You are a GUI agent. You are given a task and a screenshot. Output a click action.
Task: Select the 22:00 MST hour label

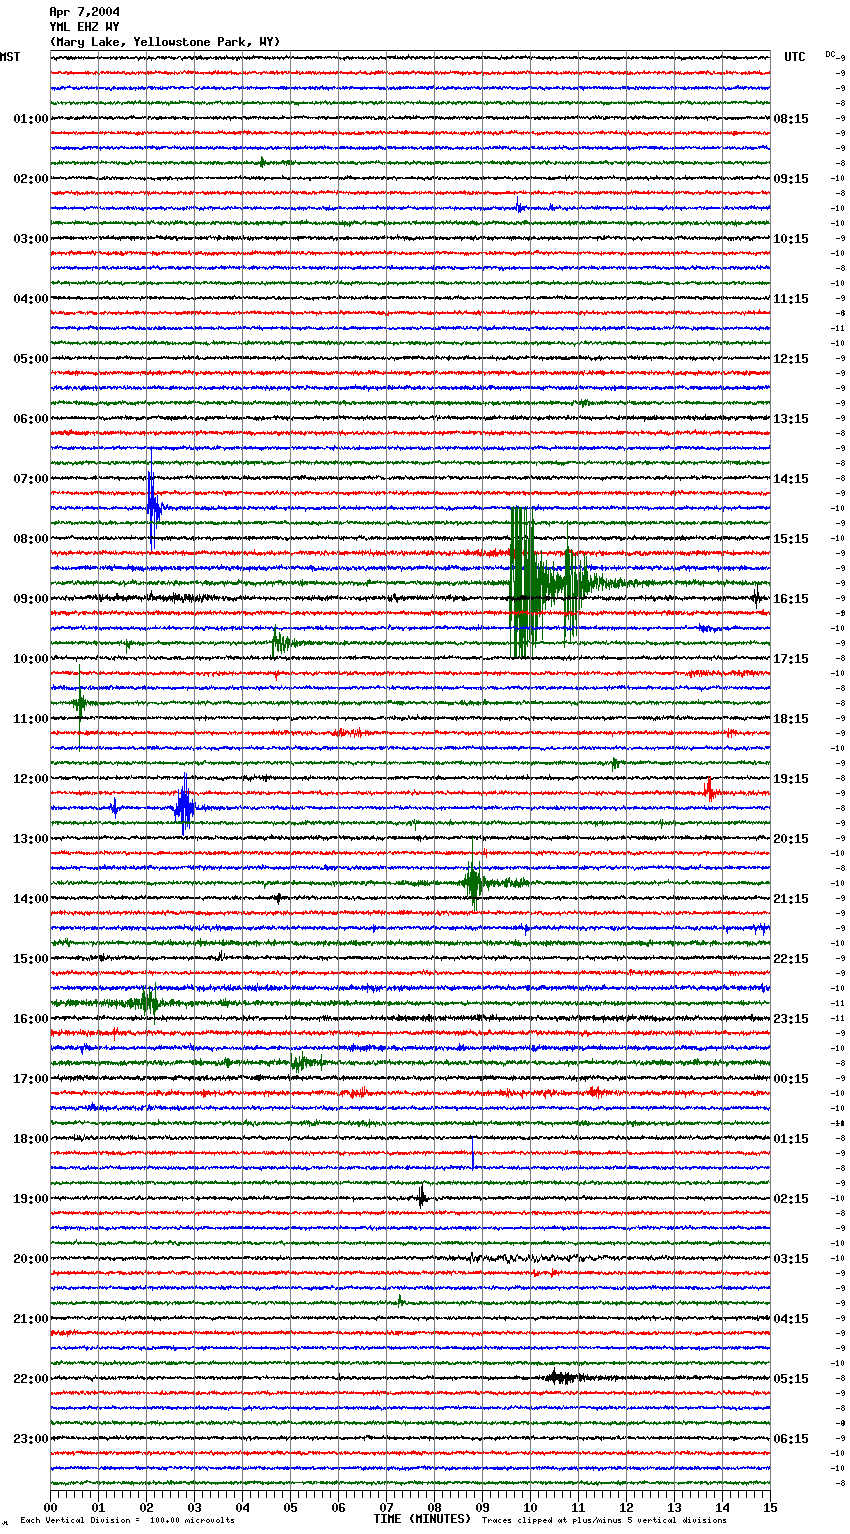click(31, 1379)
